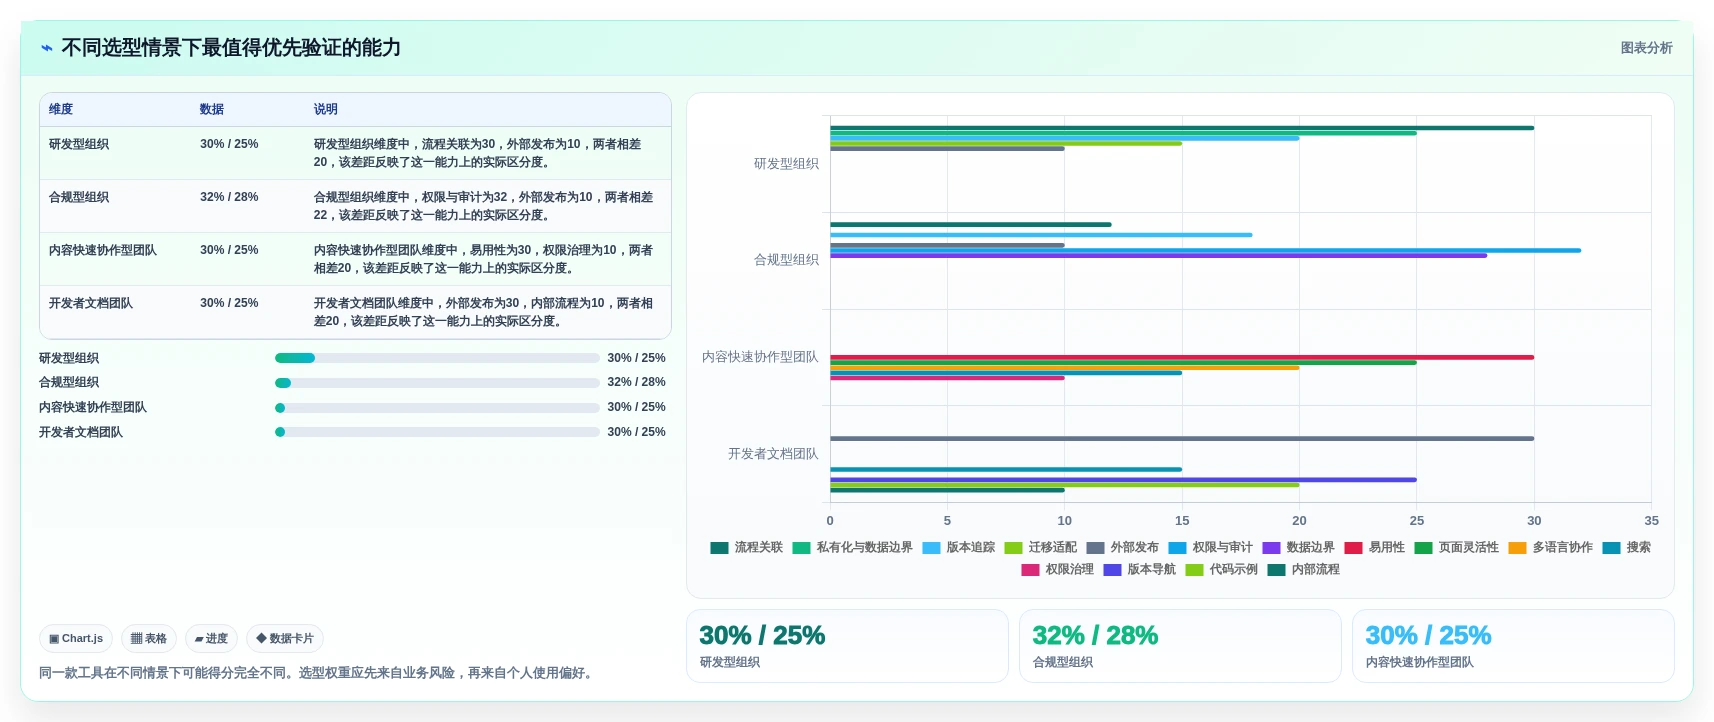
Task: Click the orange 多语言协作 bar in the chart
Action: tap(1064, 368)
